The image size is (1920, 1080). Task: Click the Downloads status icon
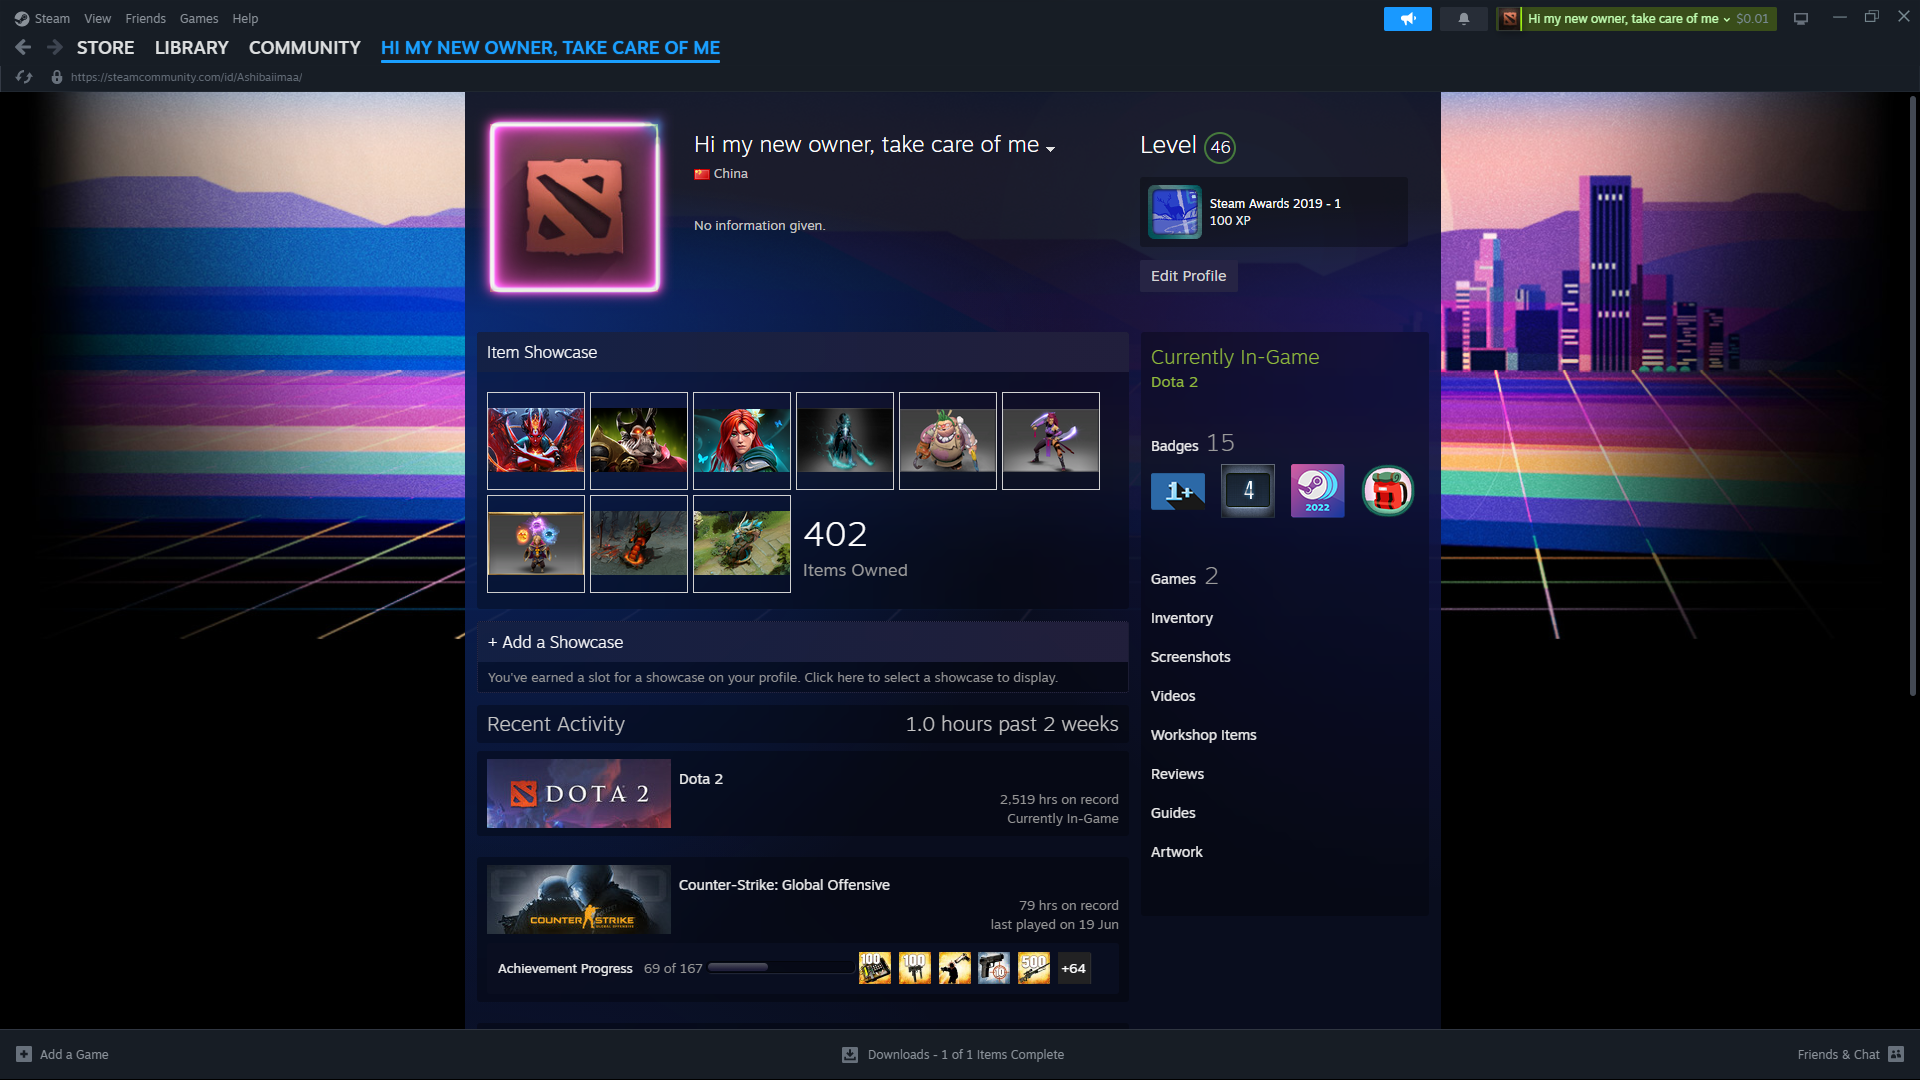coord(850,1054)
